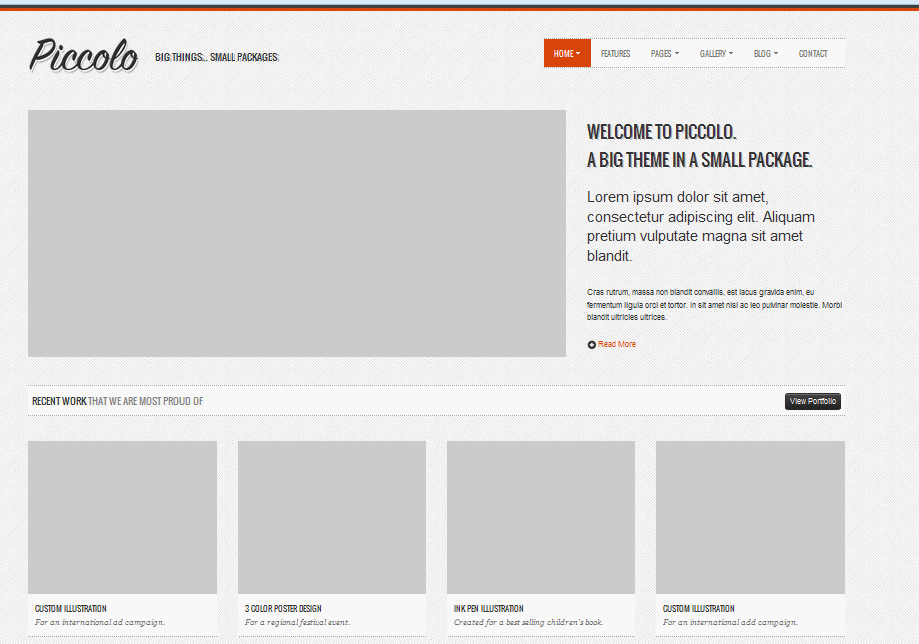The width and height of the screenshot is (919, 644).
Task: Click the Big Things Small Packages tagline
Action: click(x=217, y=57)
